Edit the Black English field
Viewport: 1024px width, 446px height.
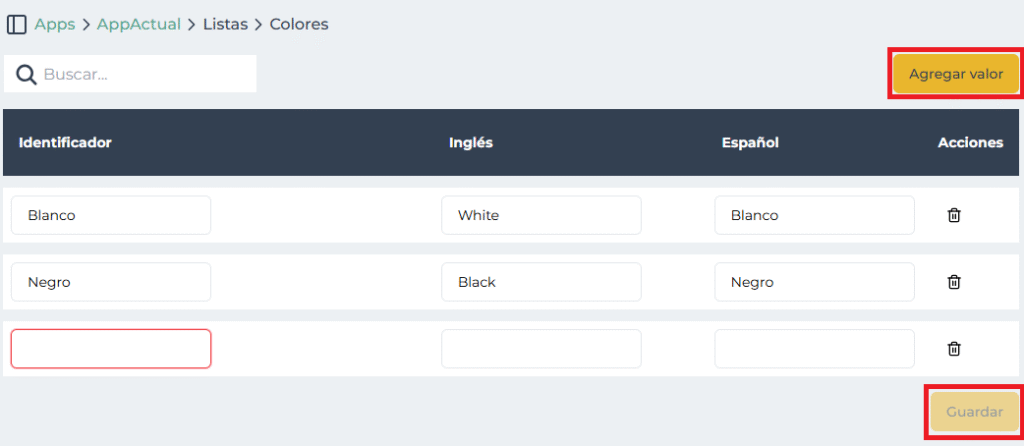(x=541, y=282)
